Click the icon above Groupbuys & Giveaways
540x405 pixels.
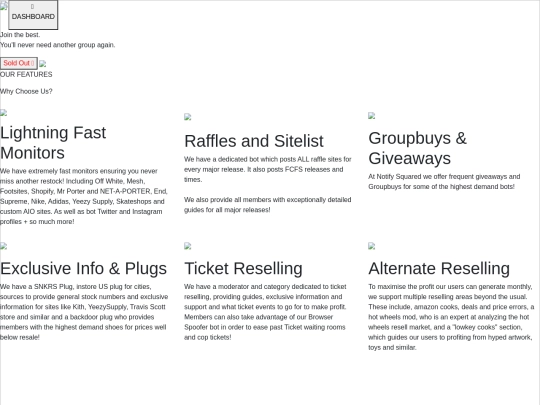[x=372, y=116]
